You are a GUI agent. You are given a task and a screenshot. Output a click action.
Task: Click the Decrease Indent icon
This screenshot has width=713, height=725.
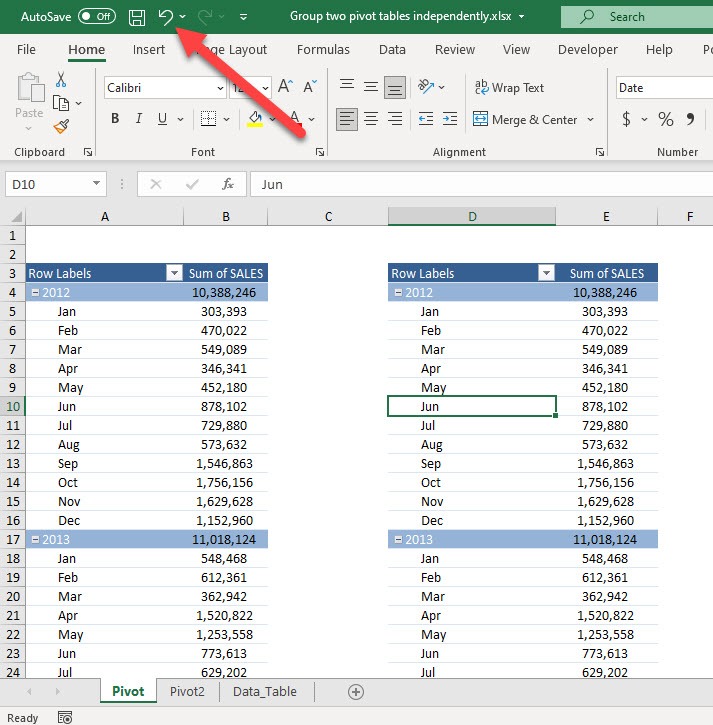[426, 119]
